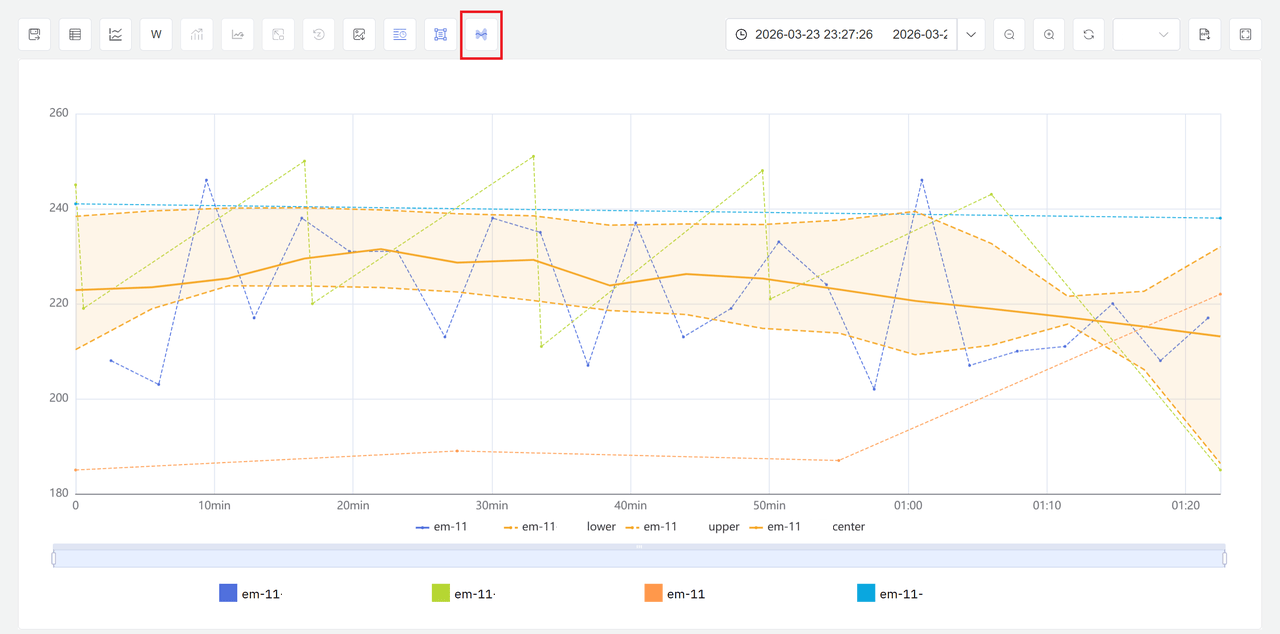Click the box selection icon

440,35
